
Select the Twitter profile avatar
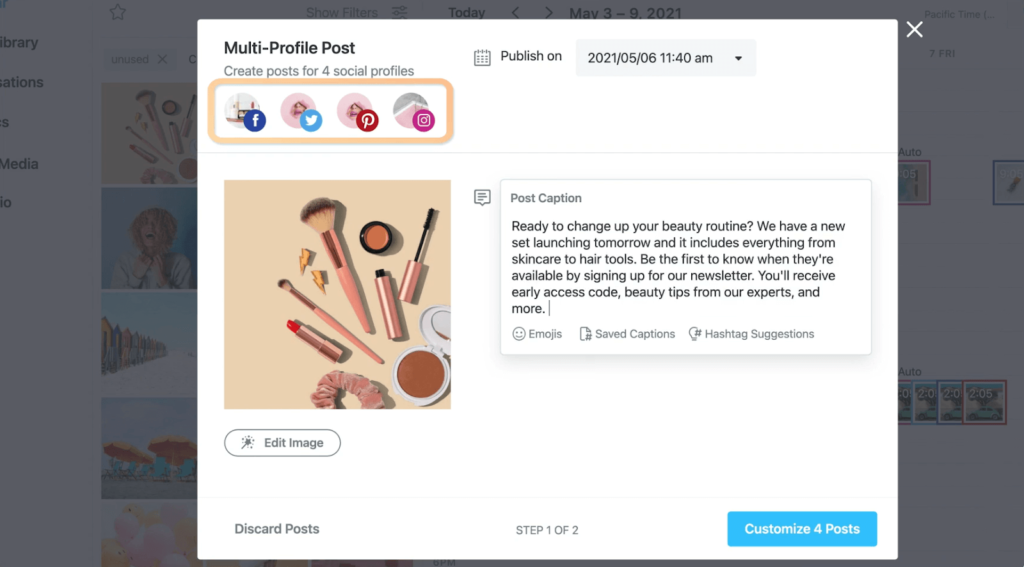[301, 112]
